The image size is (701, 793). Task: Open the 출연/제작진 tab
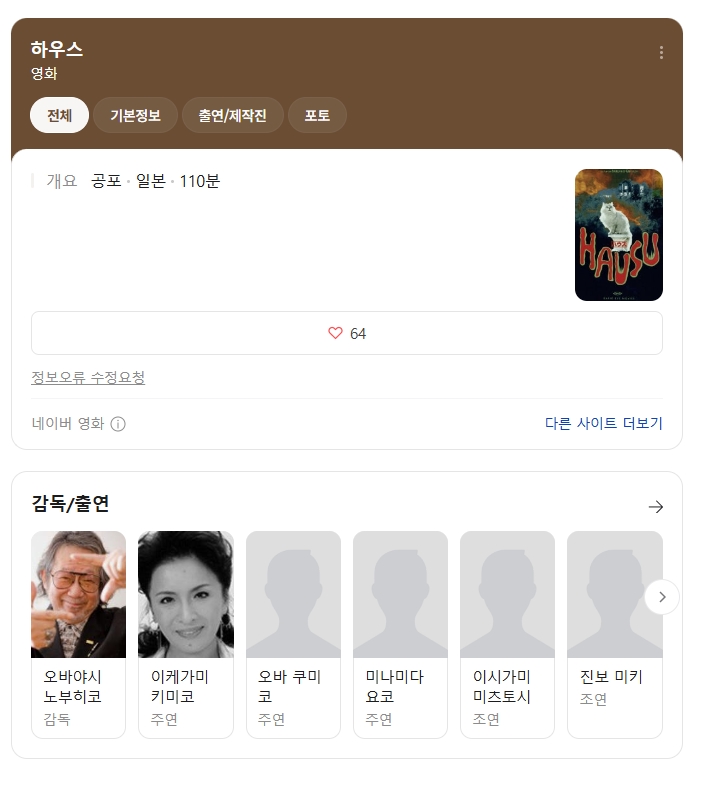coord(233,115)
